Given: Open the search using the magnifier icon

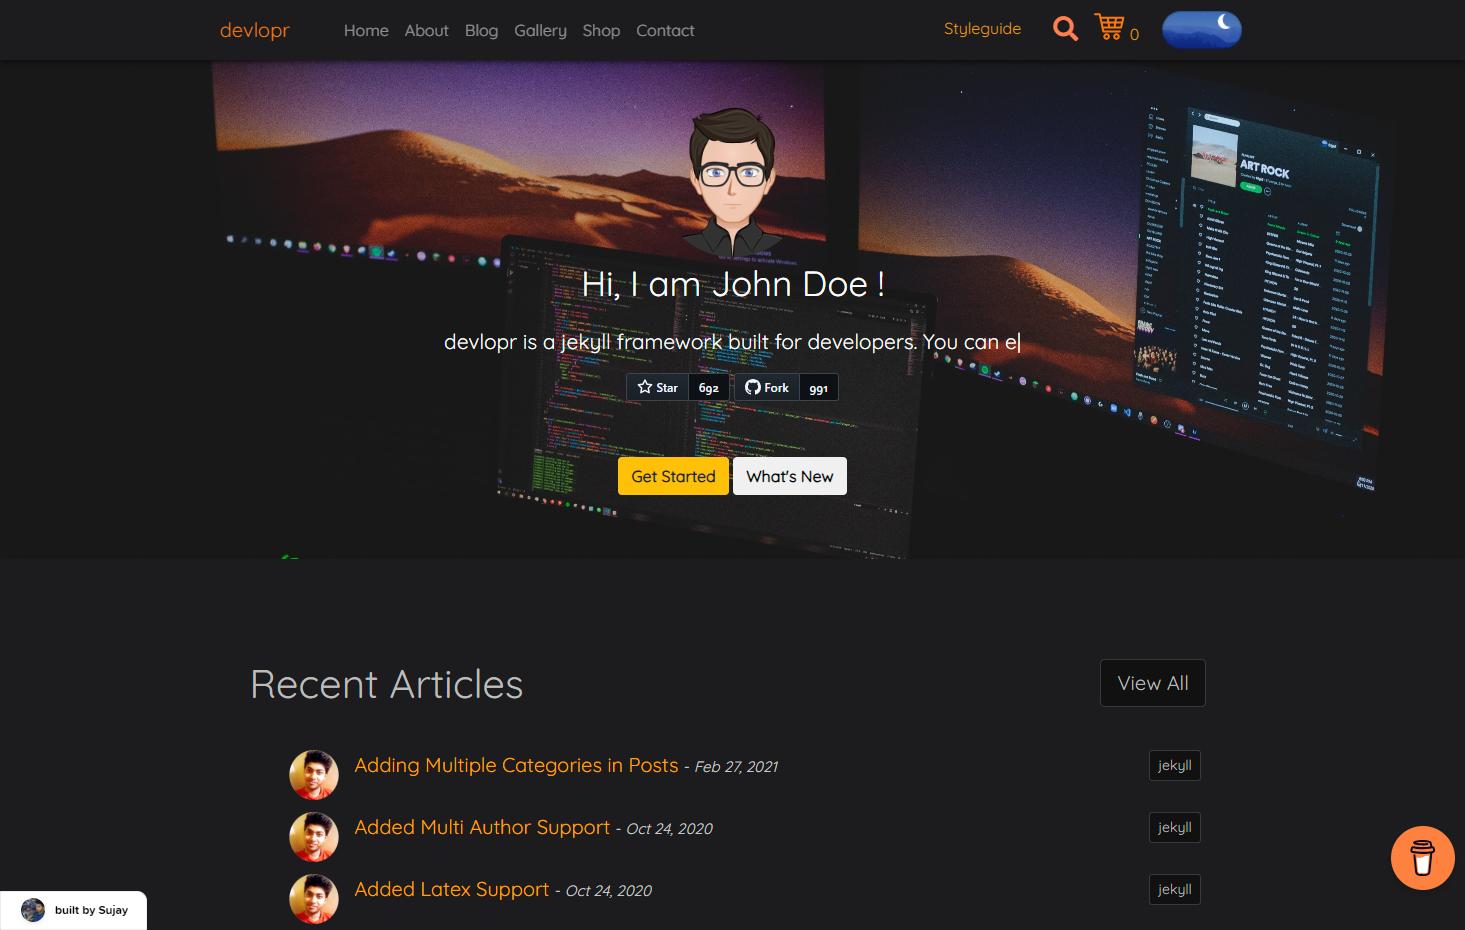Looking at the screenshot, I should 1064,29.
